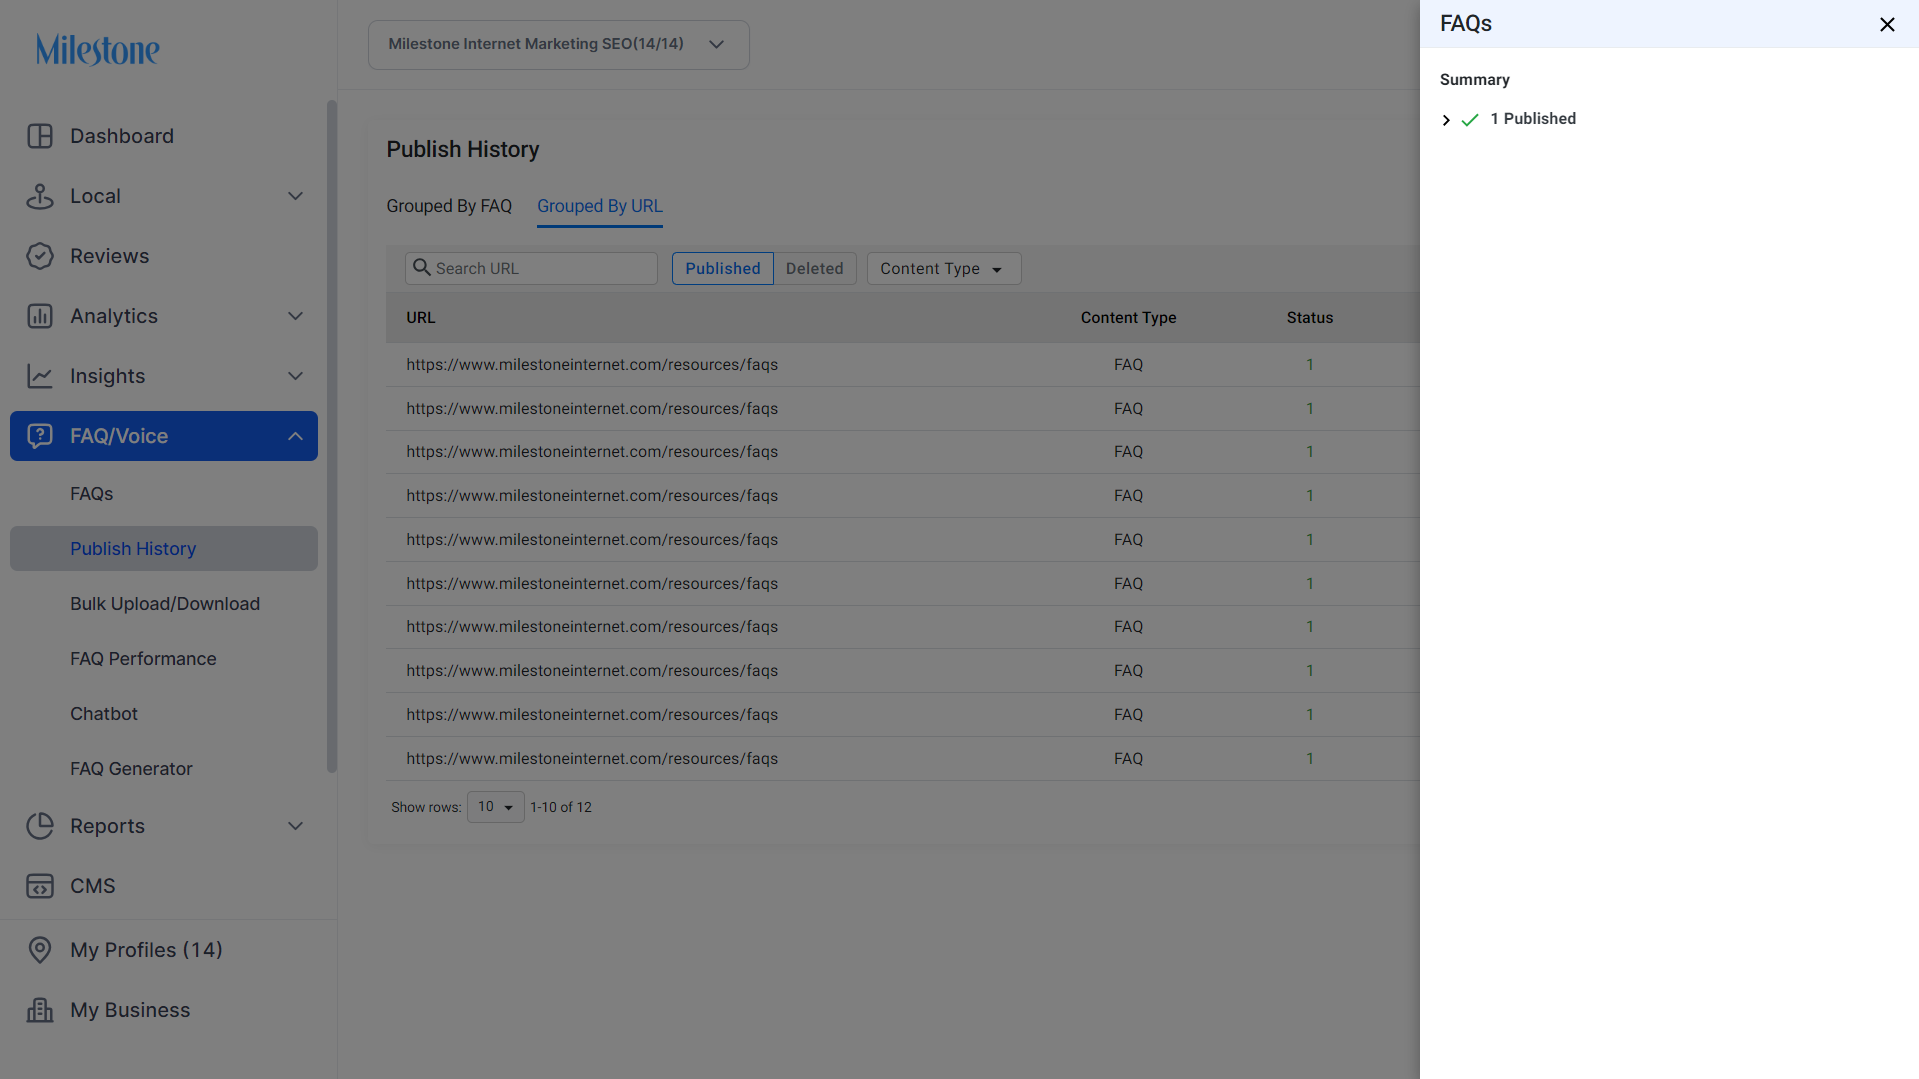Click the Content Type column header

click(1128, 318)
